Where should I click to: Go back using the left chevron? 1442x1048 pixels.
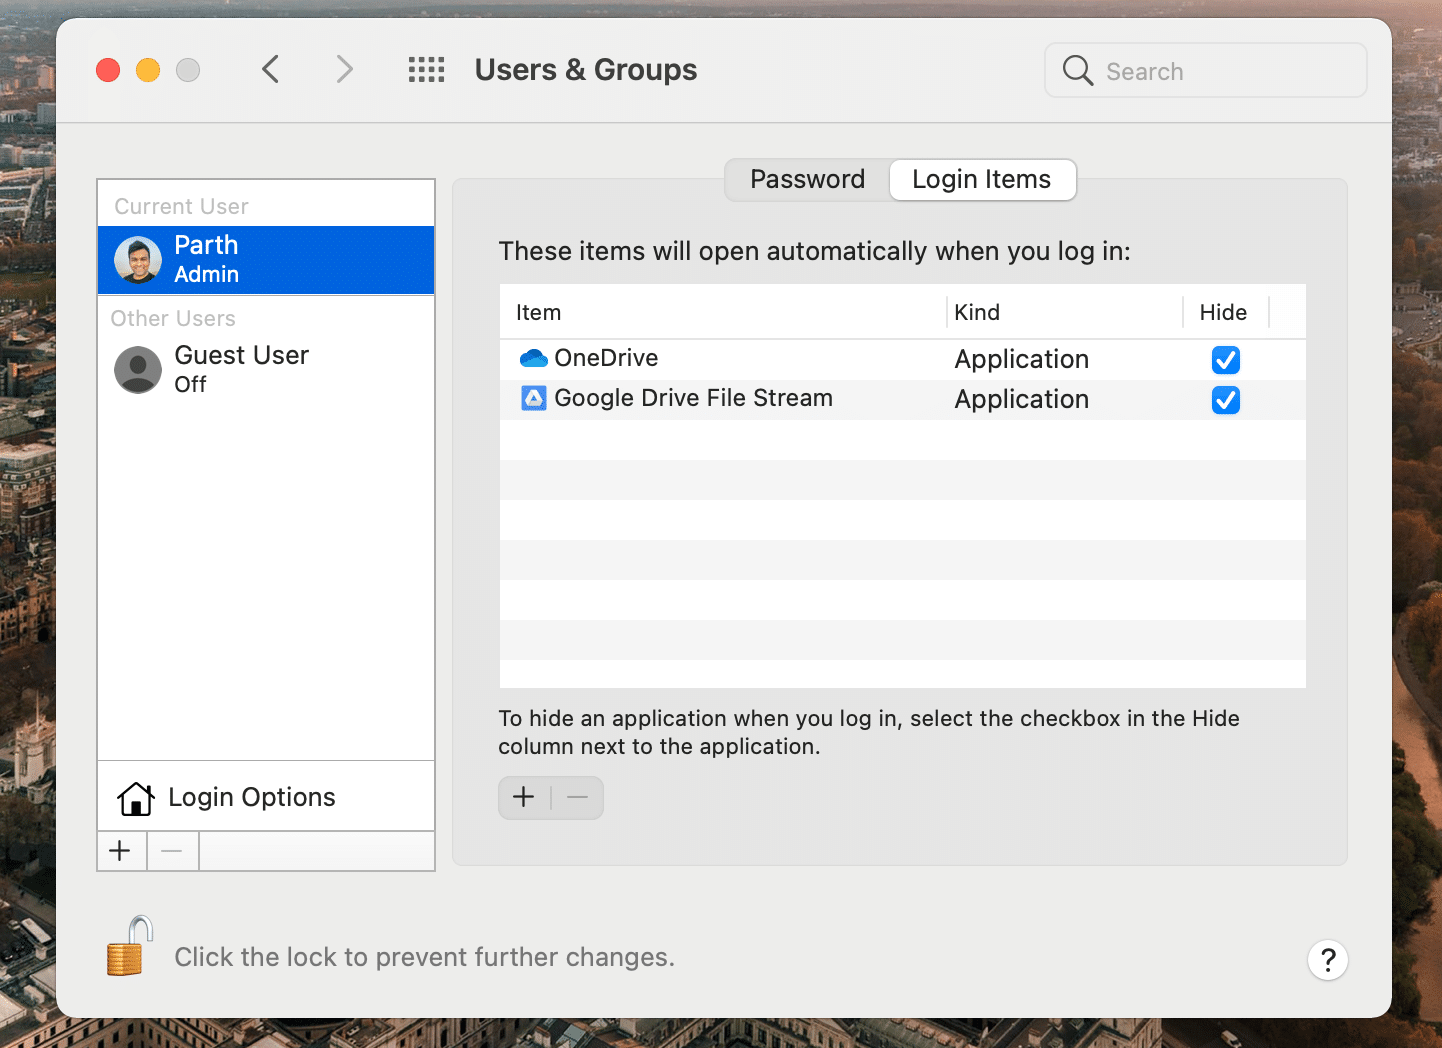(270, 70)
